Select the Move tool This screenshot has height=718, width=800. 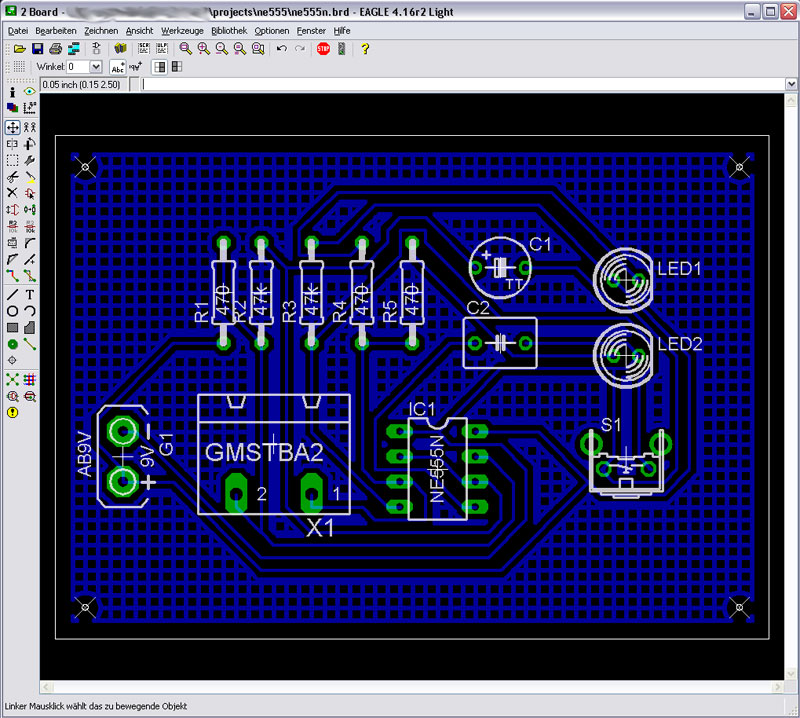point(12,127)
